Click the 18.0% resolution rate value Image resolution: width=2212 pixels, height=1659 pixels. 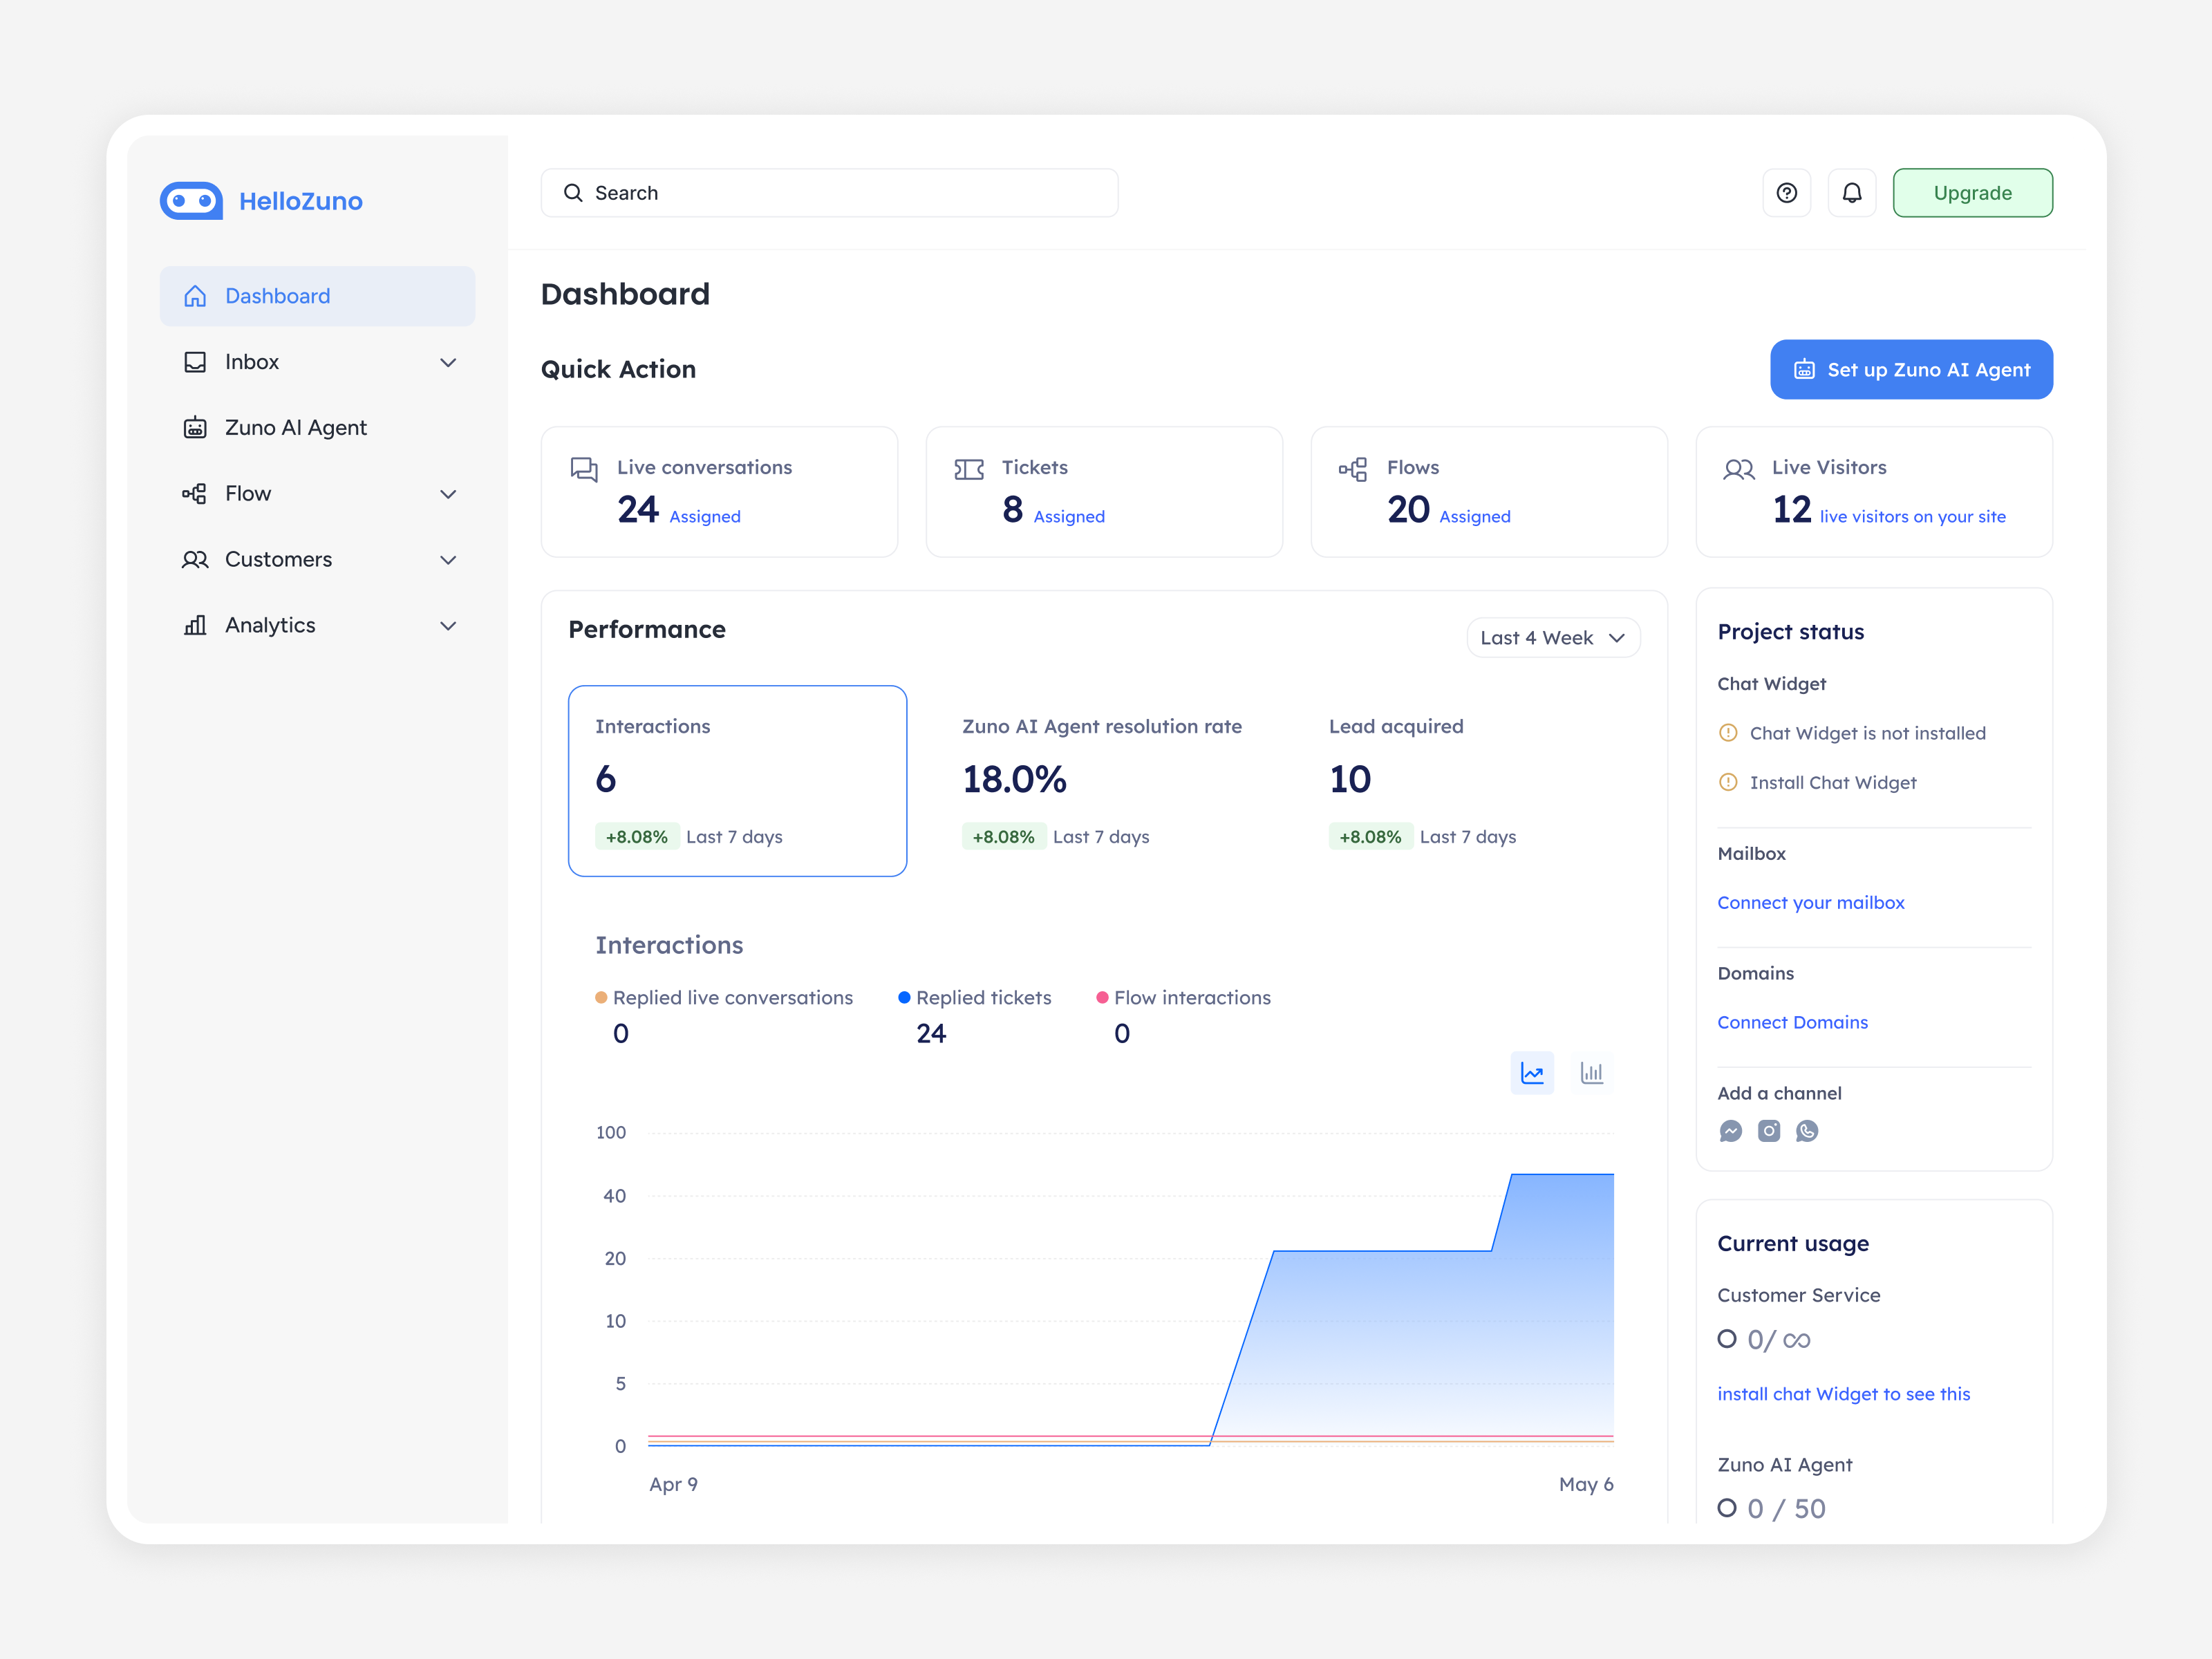(1014, 780)
